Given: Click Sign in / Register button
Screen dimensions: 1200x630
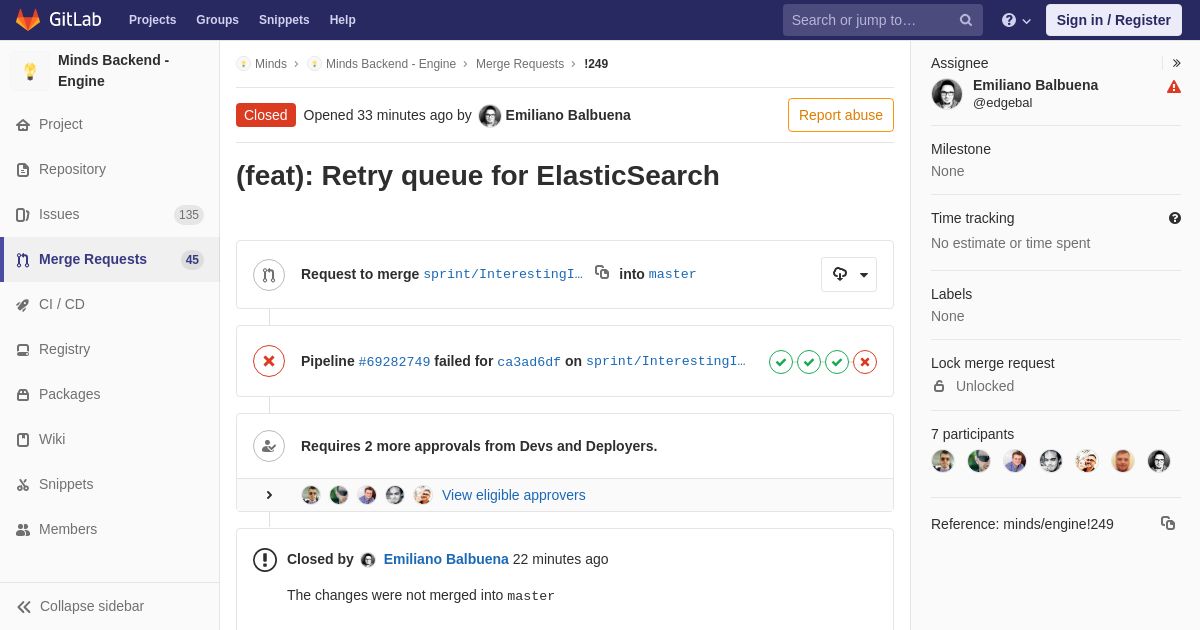Looking at the screenshot, I should [x=1113, y=20].
